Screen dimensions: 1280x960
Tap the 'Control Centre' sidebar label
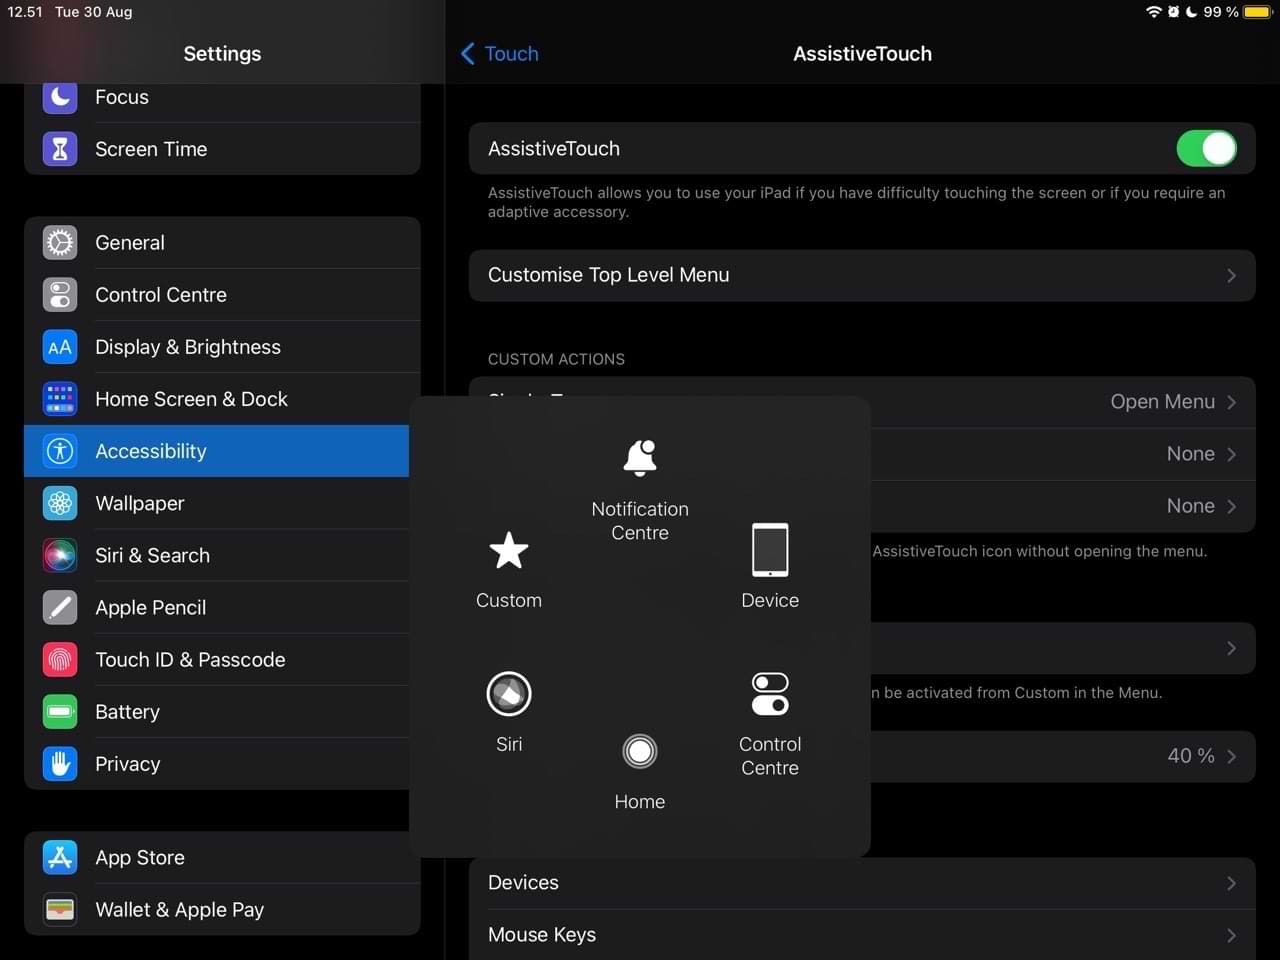click(161, 295)
